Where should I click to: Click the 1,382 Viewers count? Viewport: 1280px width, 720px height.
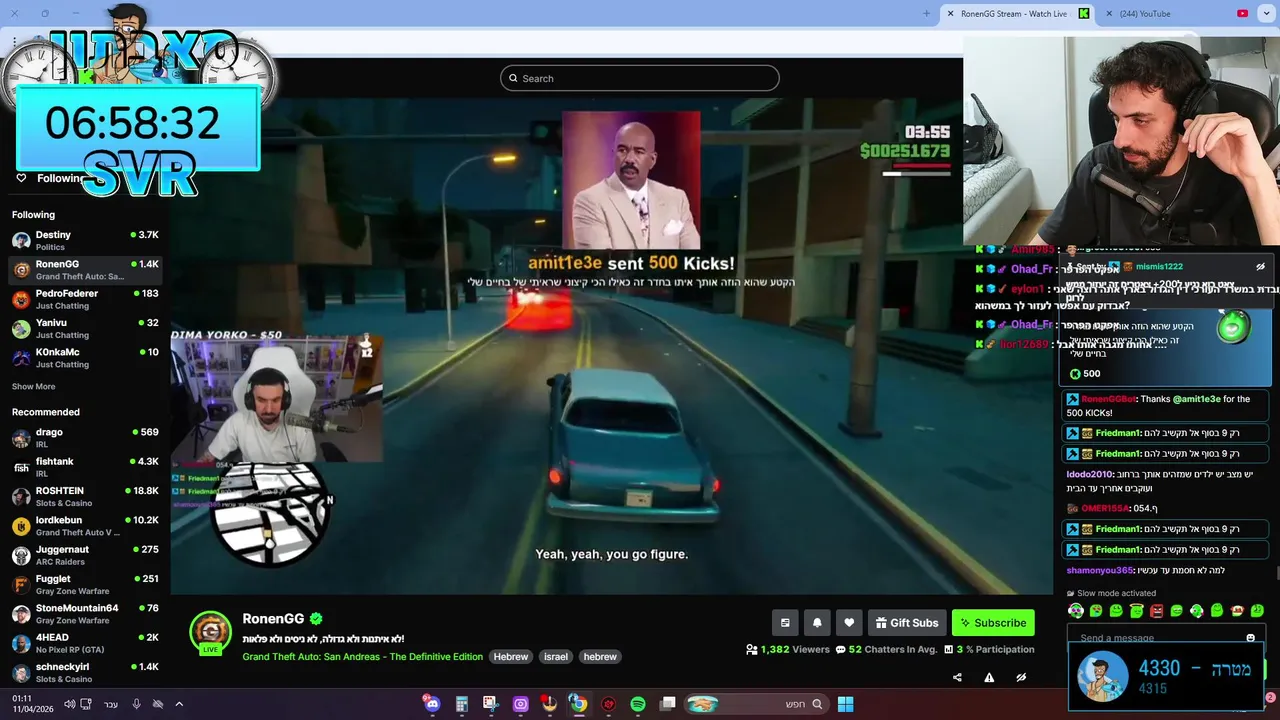click(788, 649)
